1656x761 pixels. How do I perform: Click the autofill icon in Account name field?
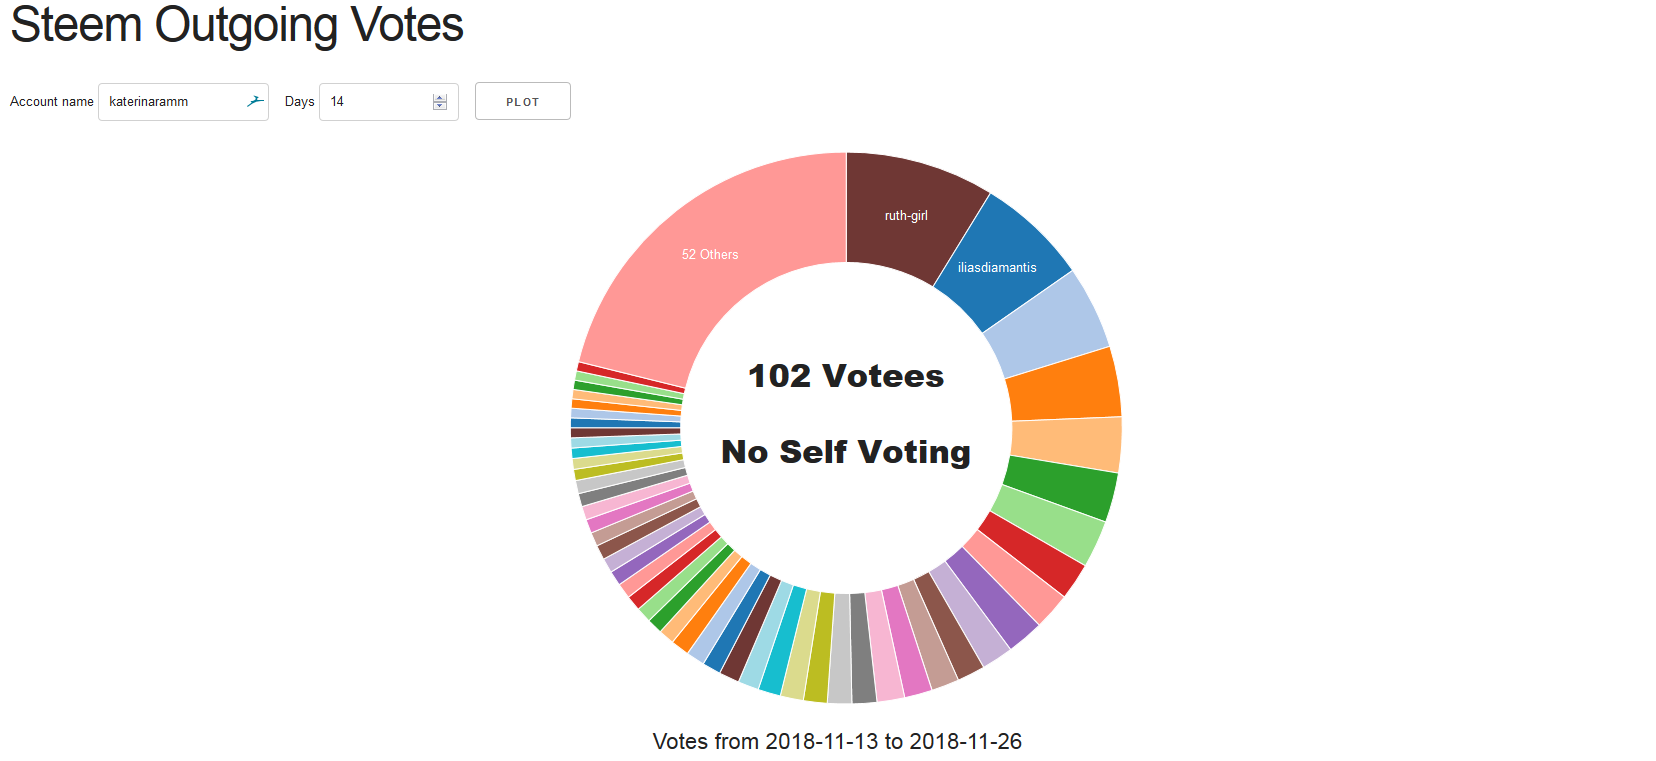[256, 101]
